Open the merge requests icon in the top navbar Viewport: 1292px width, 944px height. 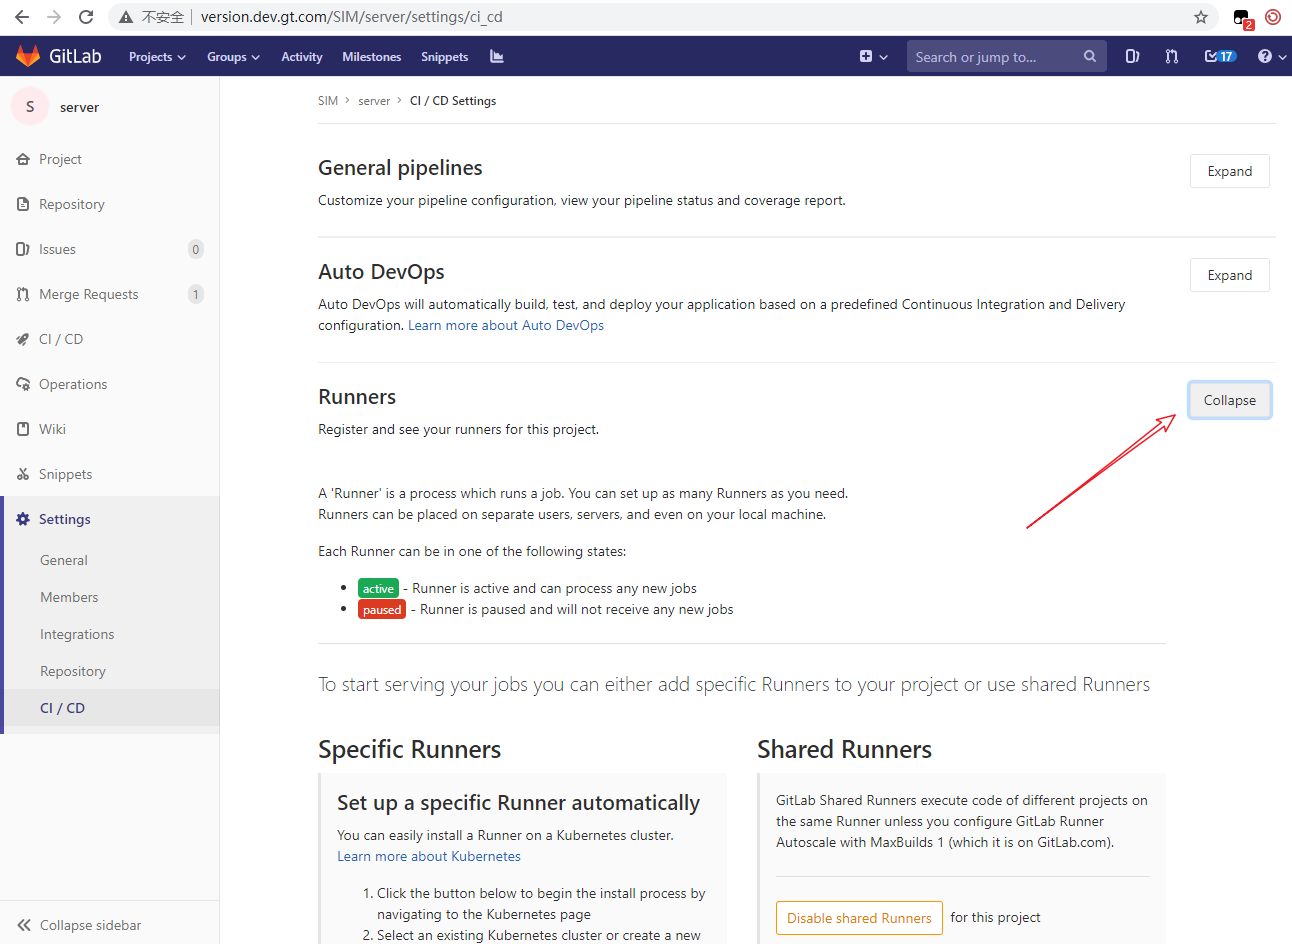point(1172,57)
